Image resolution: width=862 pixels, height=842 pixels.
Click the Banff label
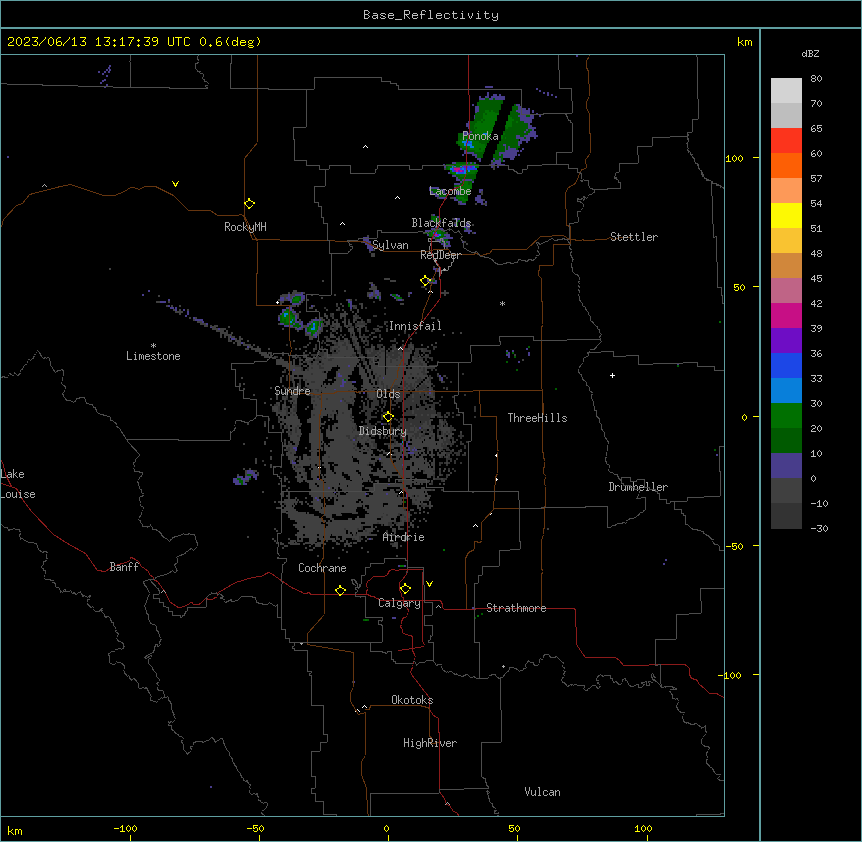[x=124, y=567]
